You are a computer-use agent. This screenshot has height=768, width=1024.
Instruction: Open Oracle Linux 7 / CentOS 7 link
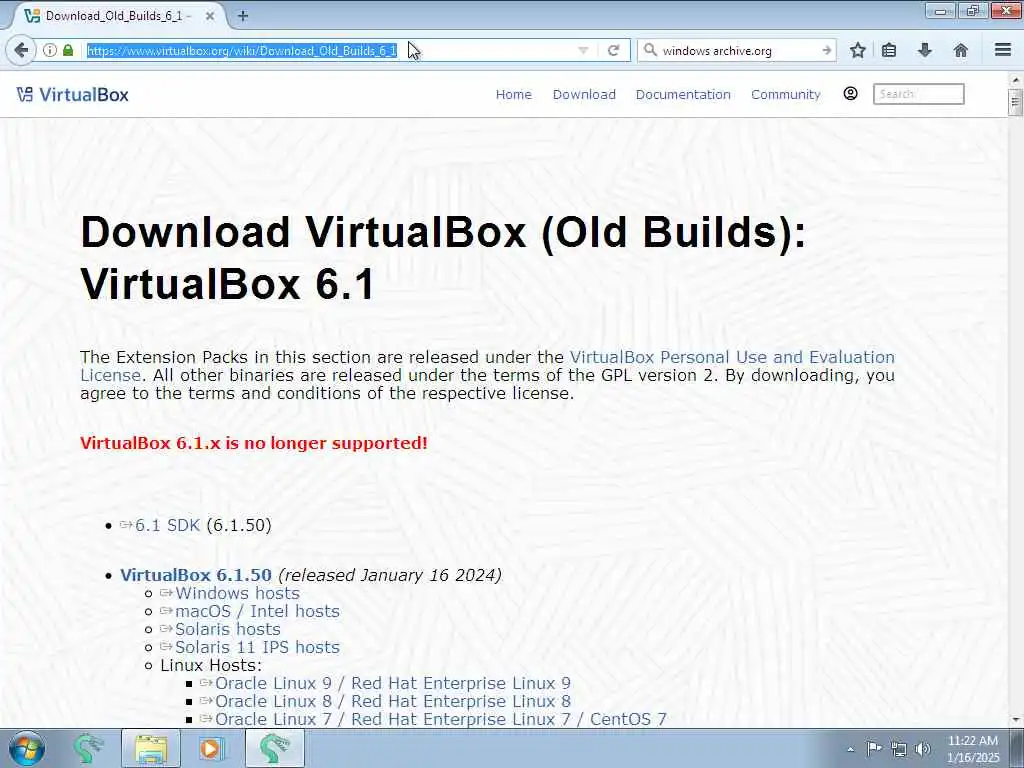pyautogui.click(x=440, y=719)
